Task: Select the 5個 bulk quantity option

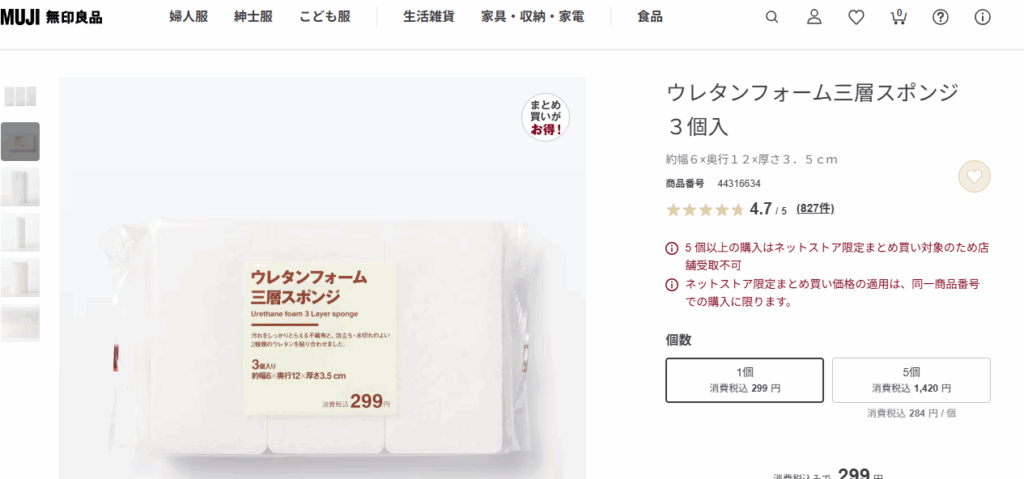Action: pyautogui.click(x=911, y=380)
